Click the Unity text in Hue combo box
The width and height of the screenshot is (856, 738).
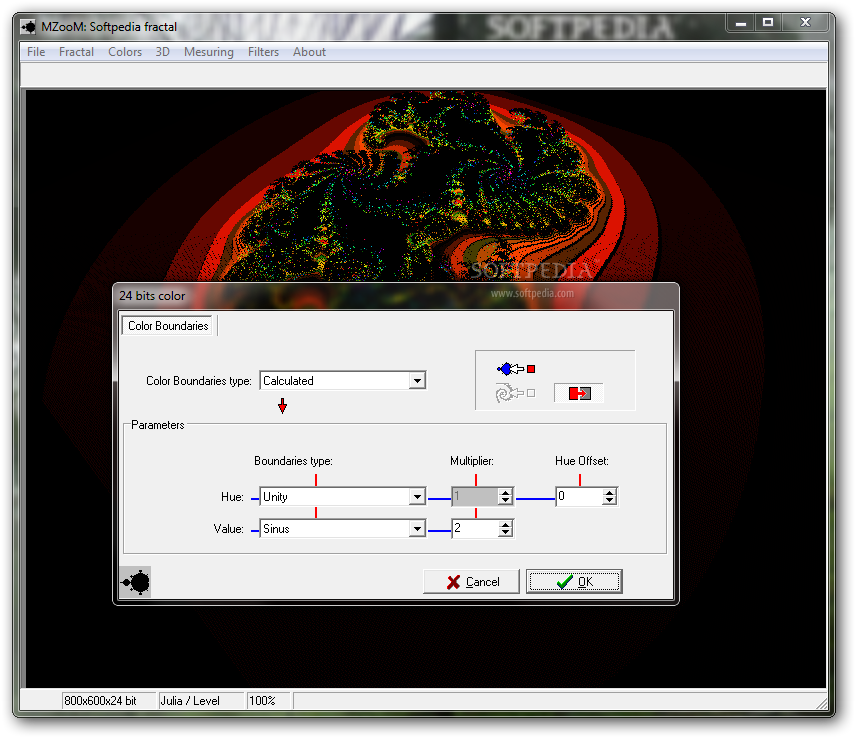click(x=275, y=497)
